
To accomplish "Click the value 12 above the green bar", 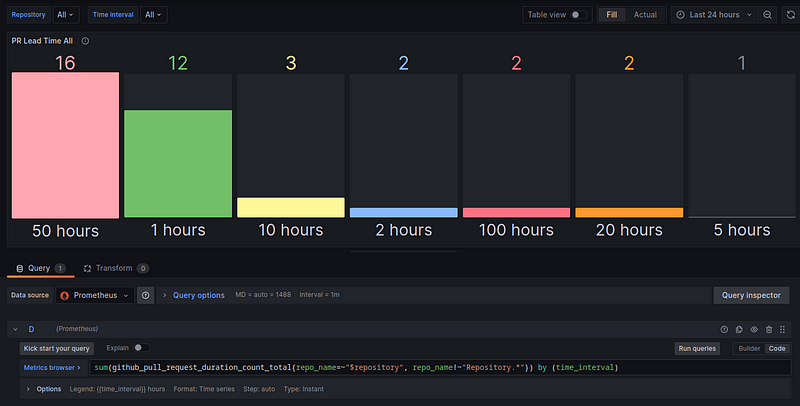I will point(178,63).
